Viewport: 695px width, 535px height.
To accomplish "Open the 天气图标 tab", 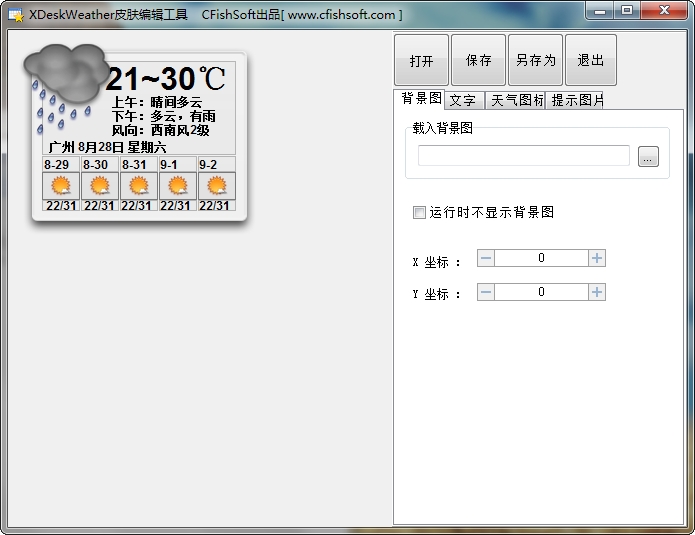I will click(x=516, y=100).
